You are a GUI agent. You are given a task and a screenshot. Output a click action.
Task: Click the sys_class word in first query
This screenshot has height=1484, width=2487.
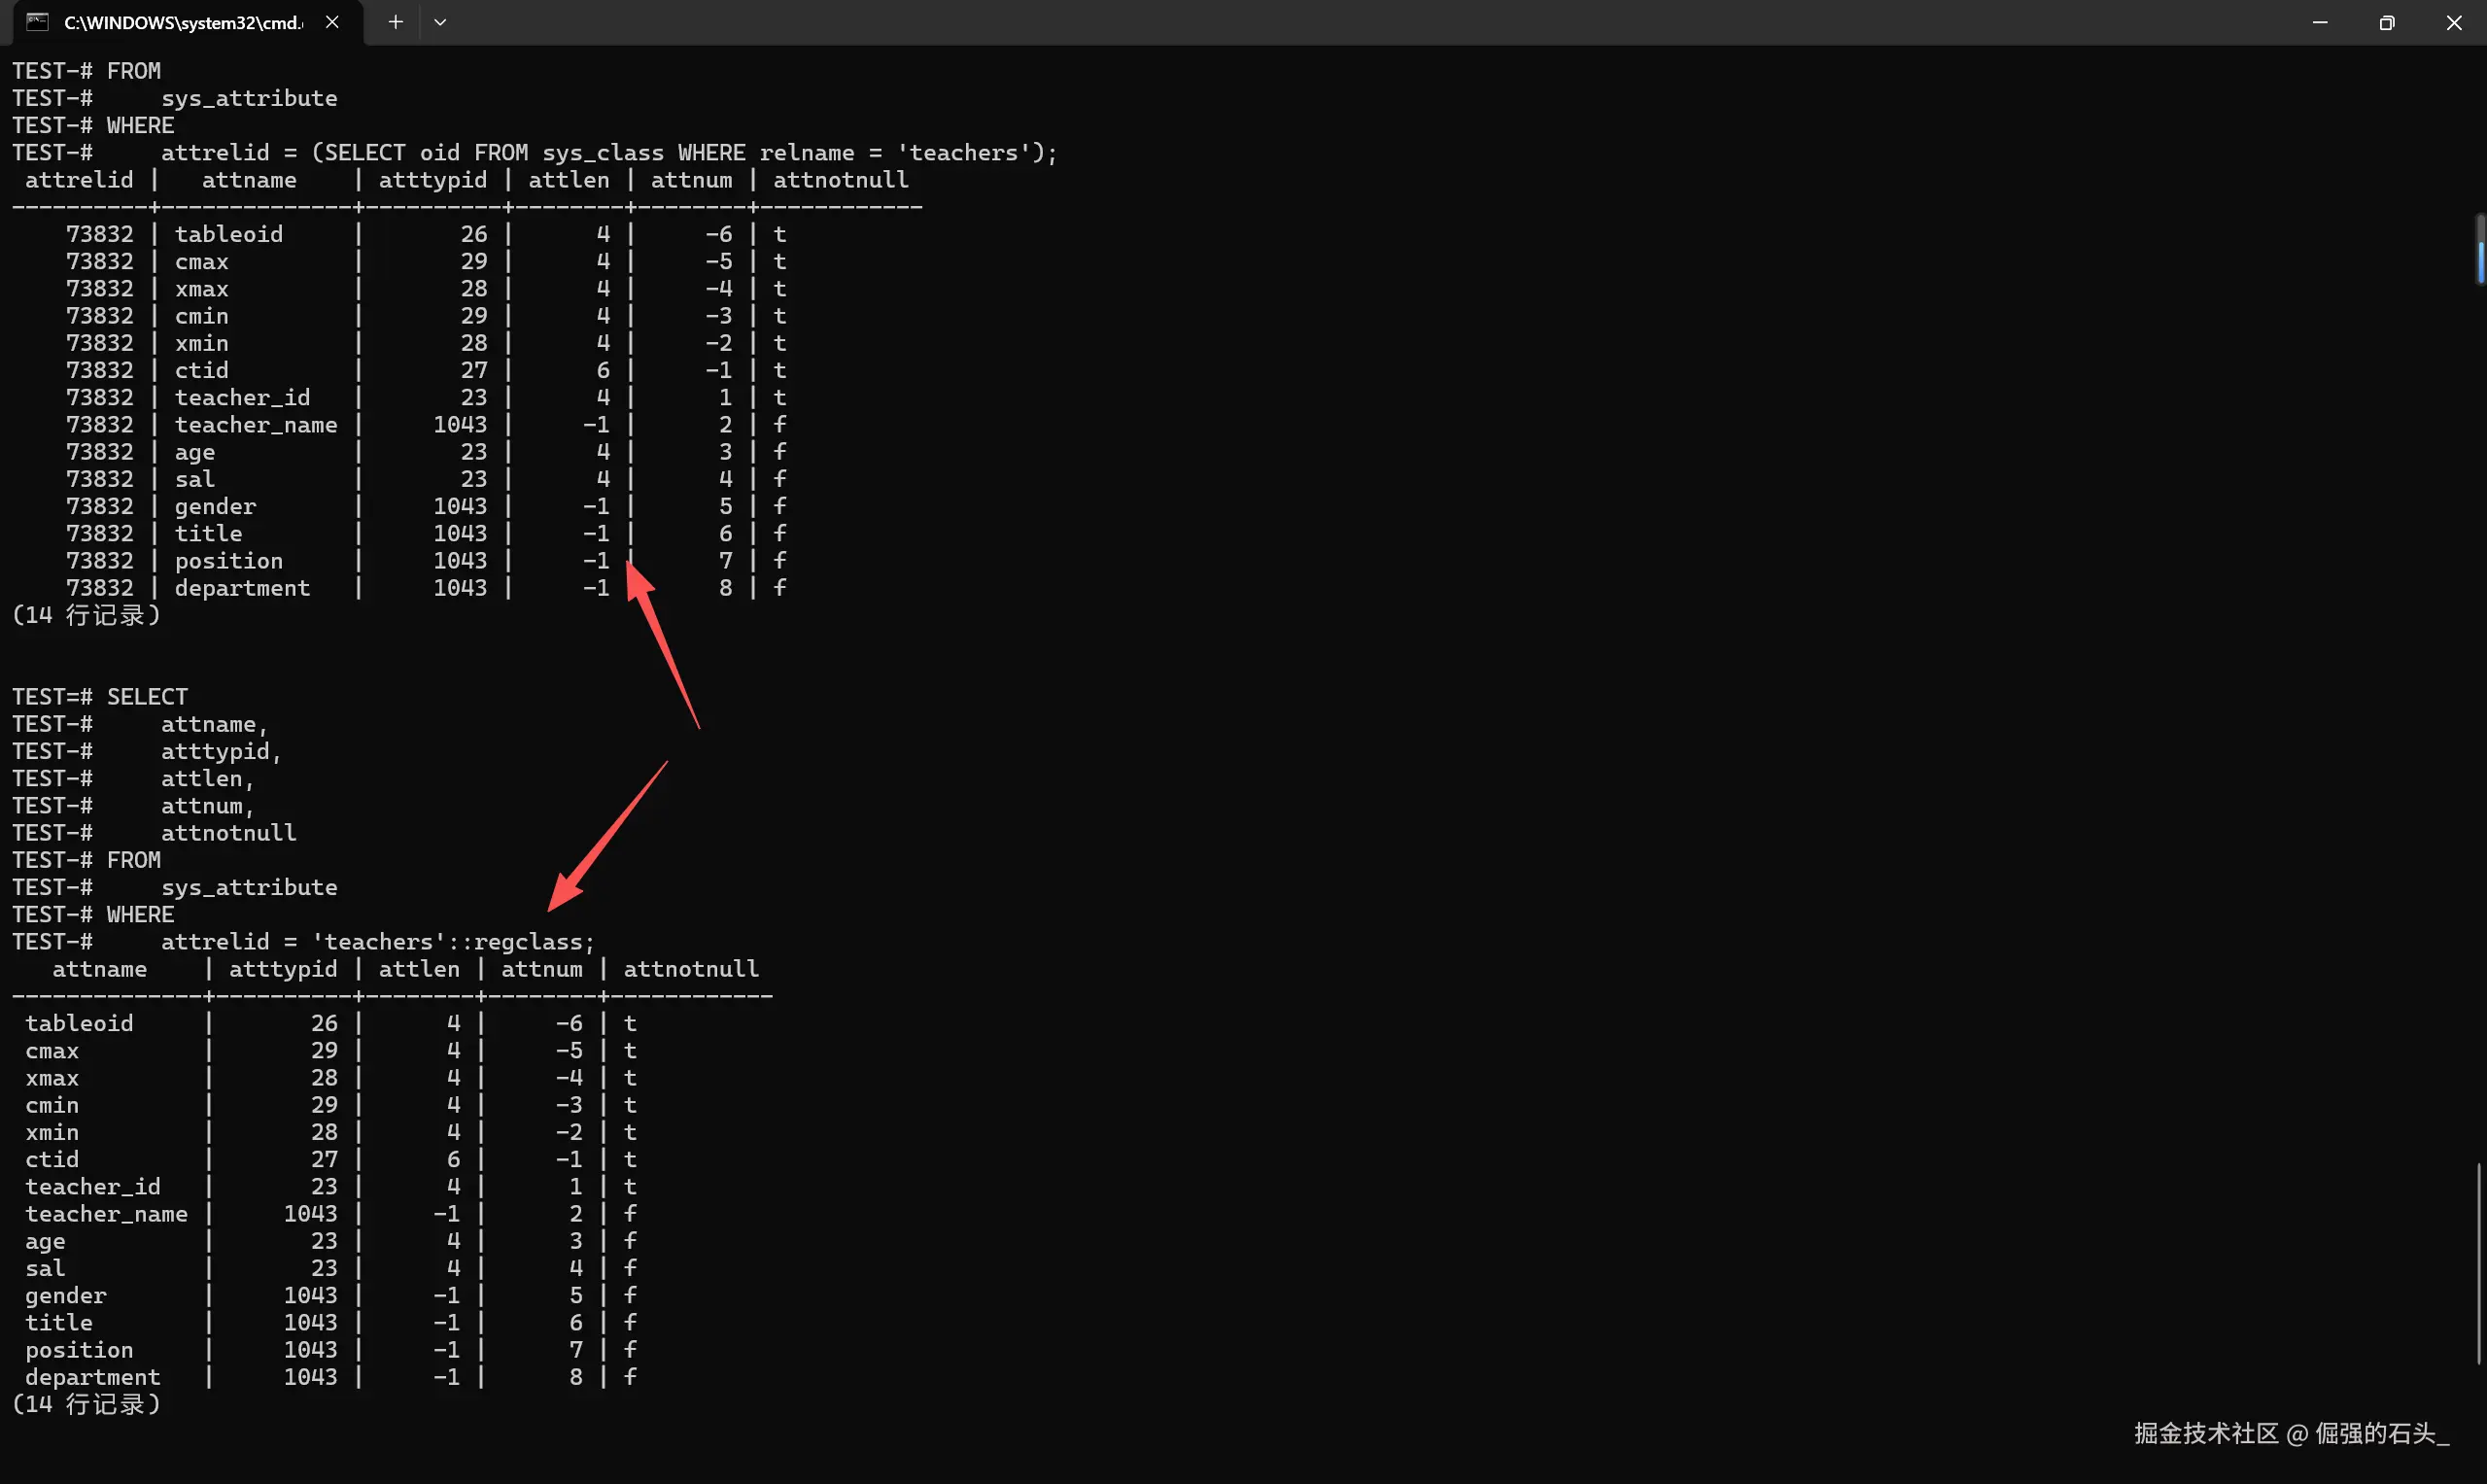pos(603,153)
